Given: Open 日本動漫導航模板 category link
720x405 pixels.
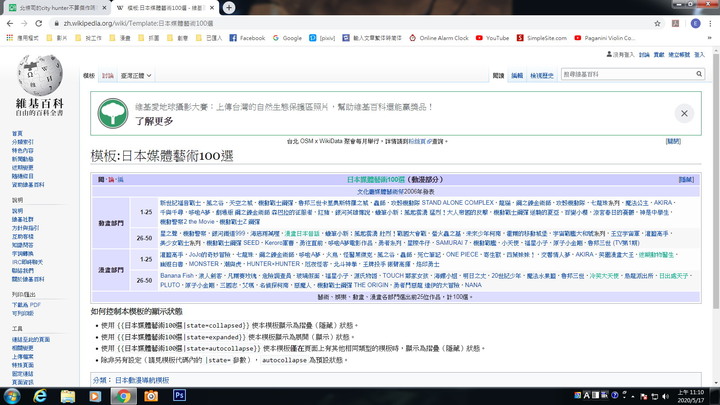Looking at the screenshot, I should 142,380.
